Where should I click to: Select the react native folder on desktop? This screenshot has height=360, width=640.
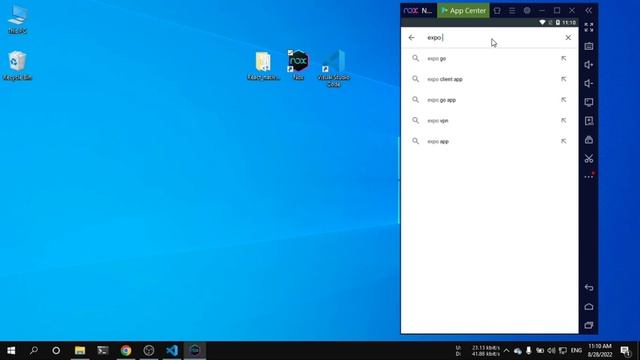click(263, 66)
